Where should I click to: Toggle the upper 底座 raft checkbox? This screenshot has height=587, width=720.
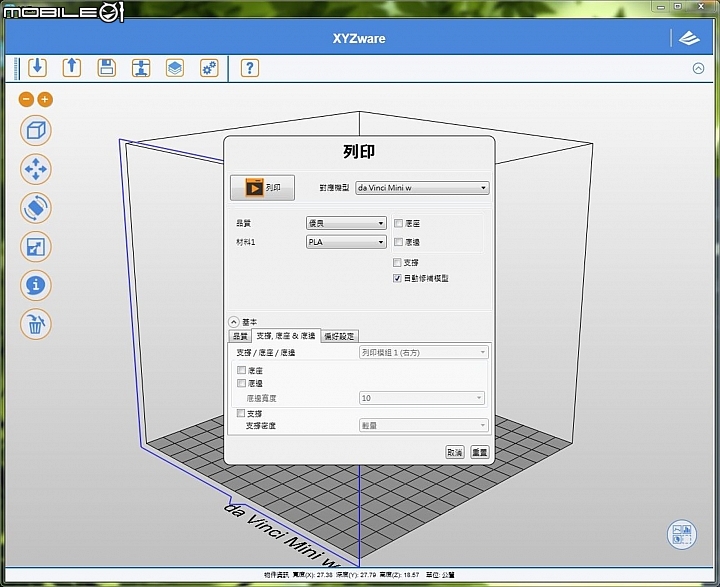pos(398,223)
